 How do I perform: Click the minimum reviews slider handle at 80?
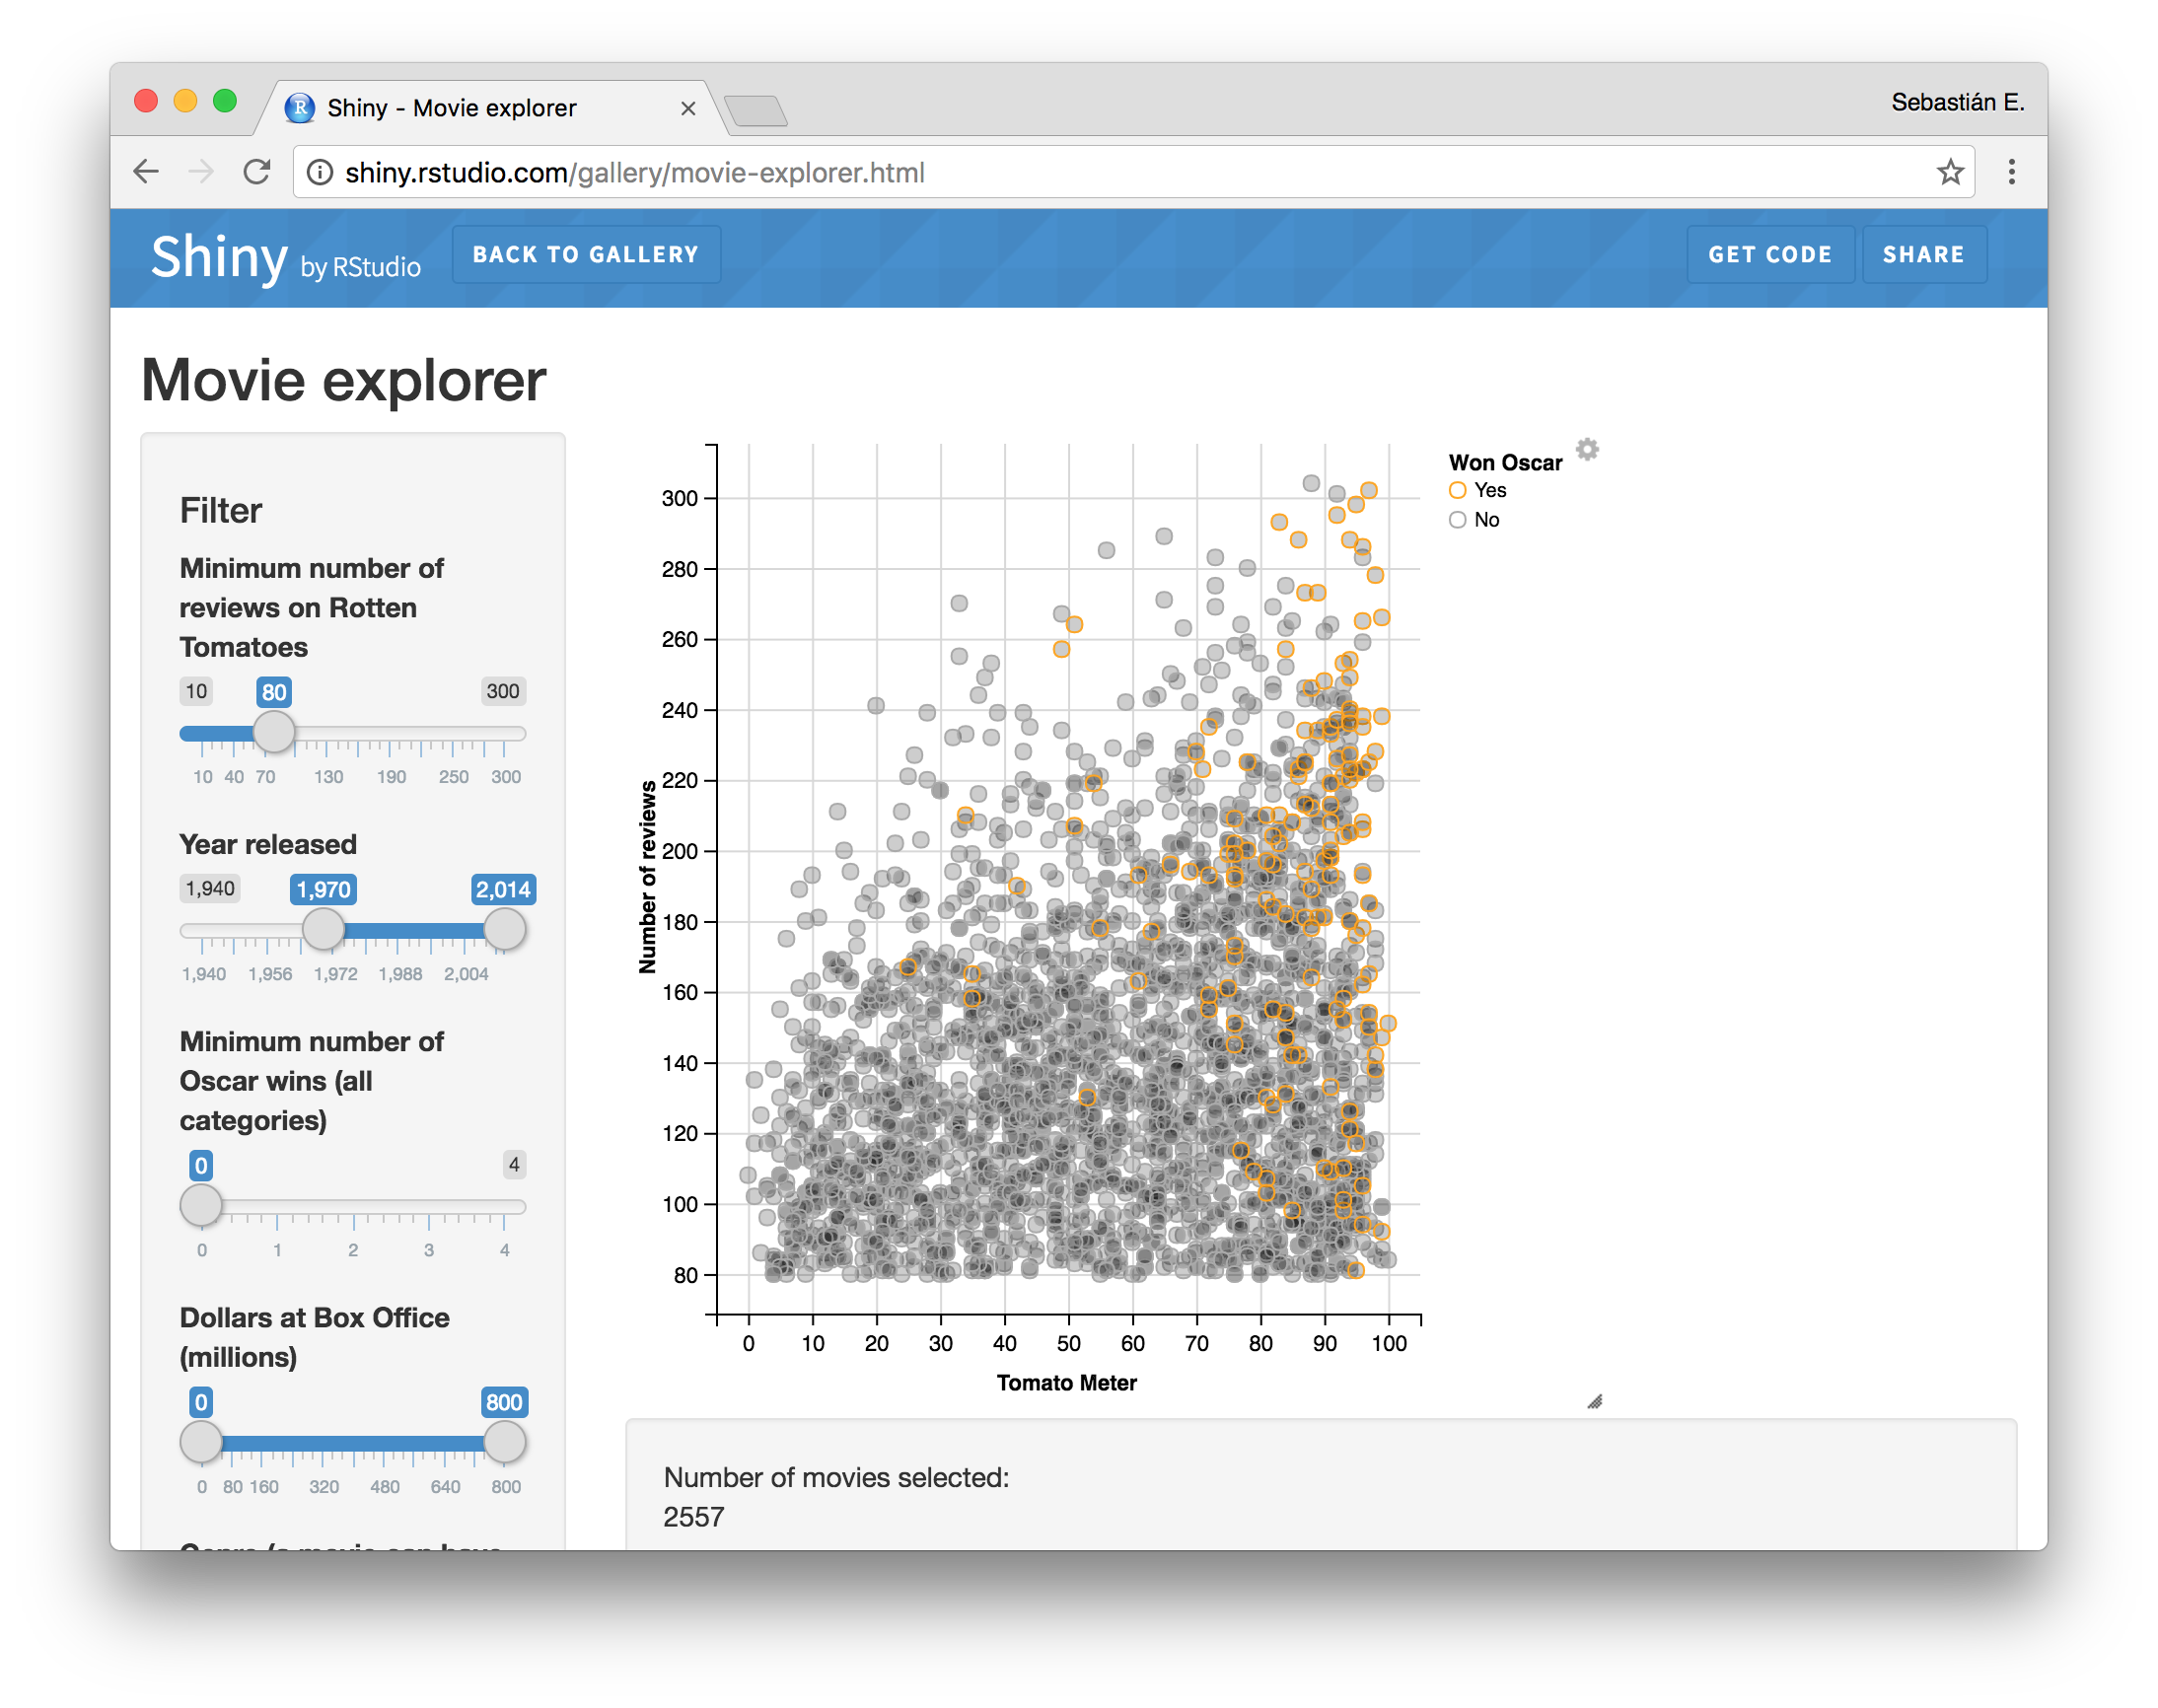274,733
